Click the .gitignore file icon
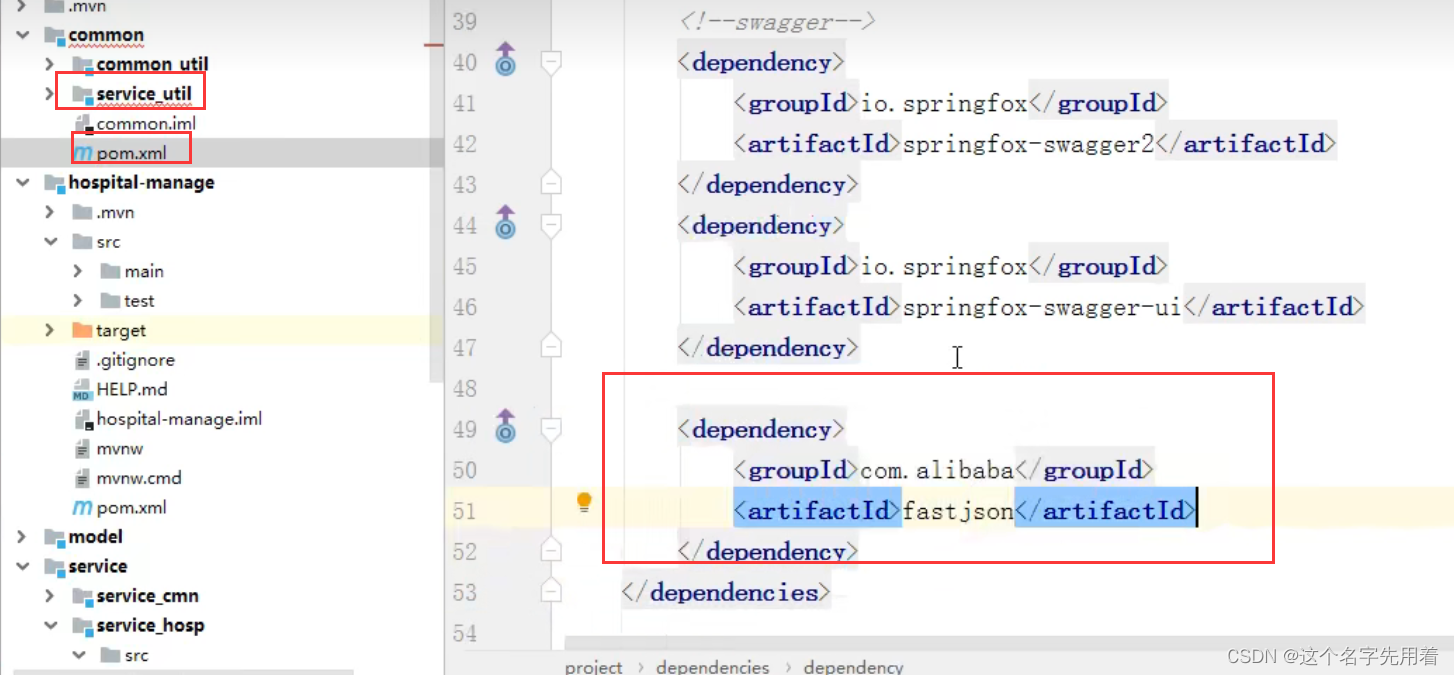The image size is (1454, 675). click(x=83, y=360)
